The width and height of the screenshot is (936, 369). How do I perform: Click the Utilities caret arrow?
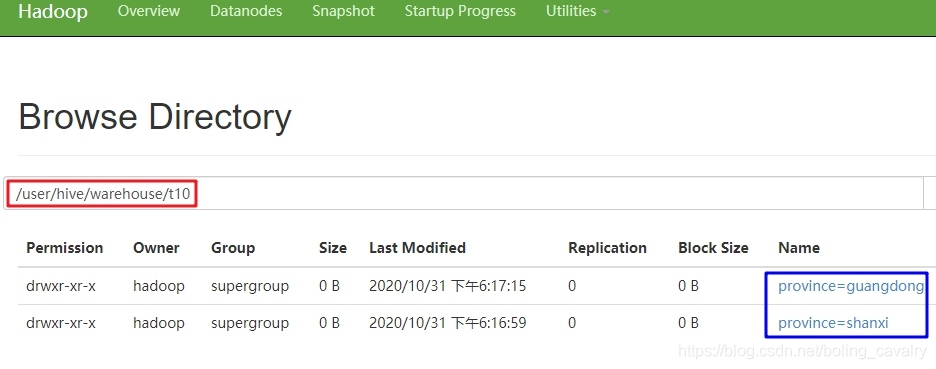(x=606, y=13)
